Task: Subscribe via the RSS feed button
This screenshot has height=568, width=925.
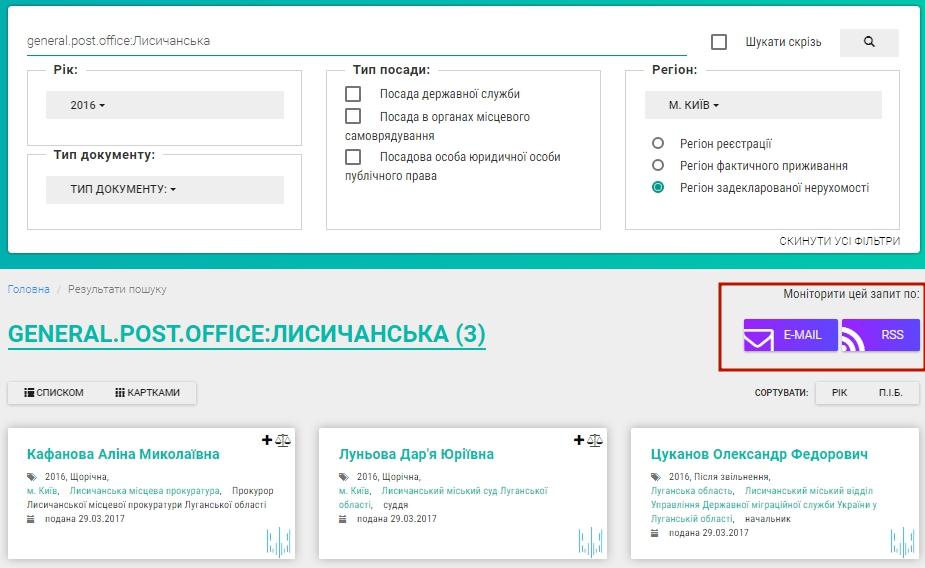Action: [x=880, y=335]
